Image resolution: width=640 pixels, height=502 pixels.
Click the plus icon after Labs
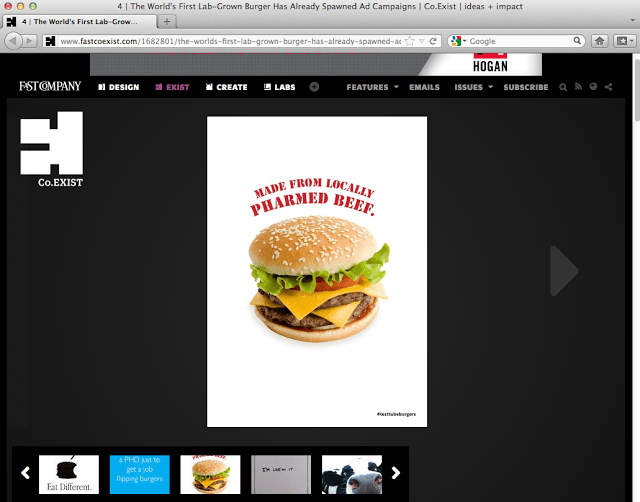[314, 87]
